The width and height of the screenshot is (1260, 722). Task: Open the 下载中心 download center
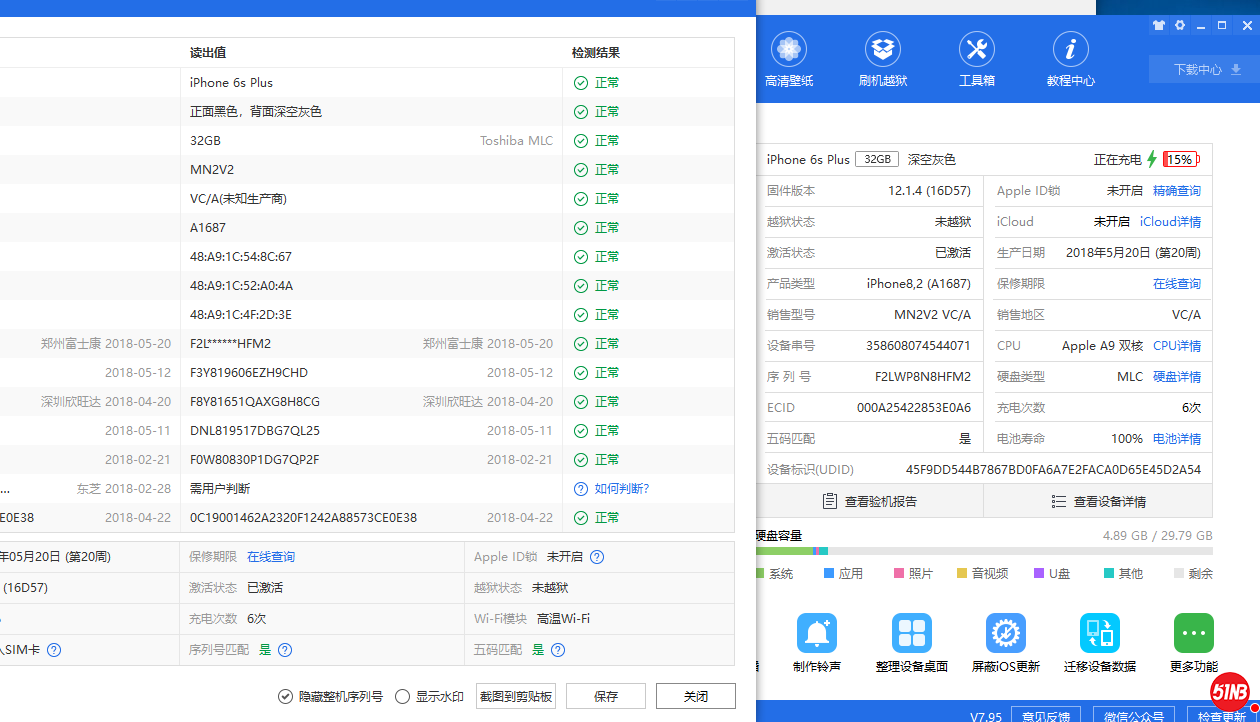pyautogui.click(x=1204, y=70)
